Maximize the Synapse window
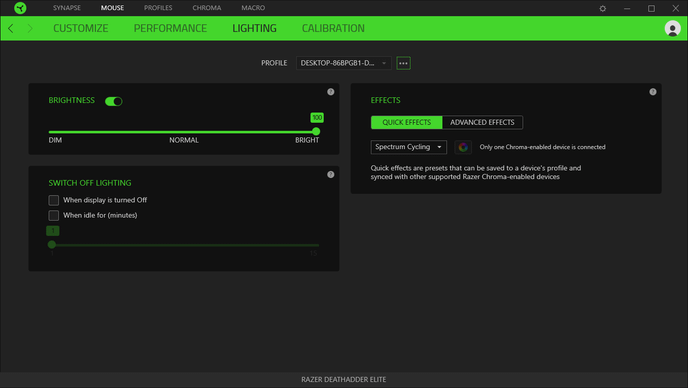 [x=651, y=8]
